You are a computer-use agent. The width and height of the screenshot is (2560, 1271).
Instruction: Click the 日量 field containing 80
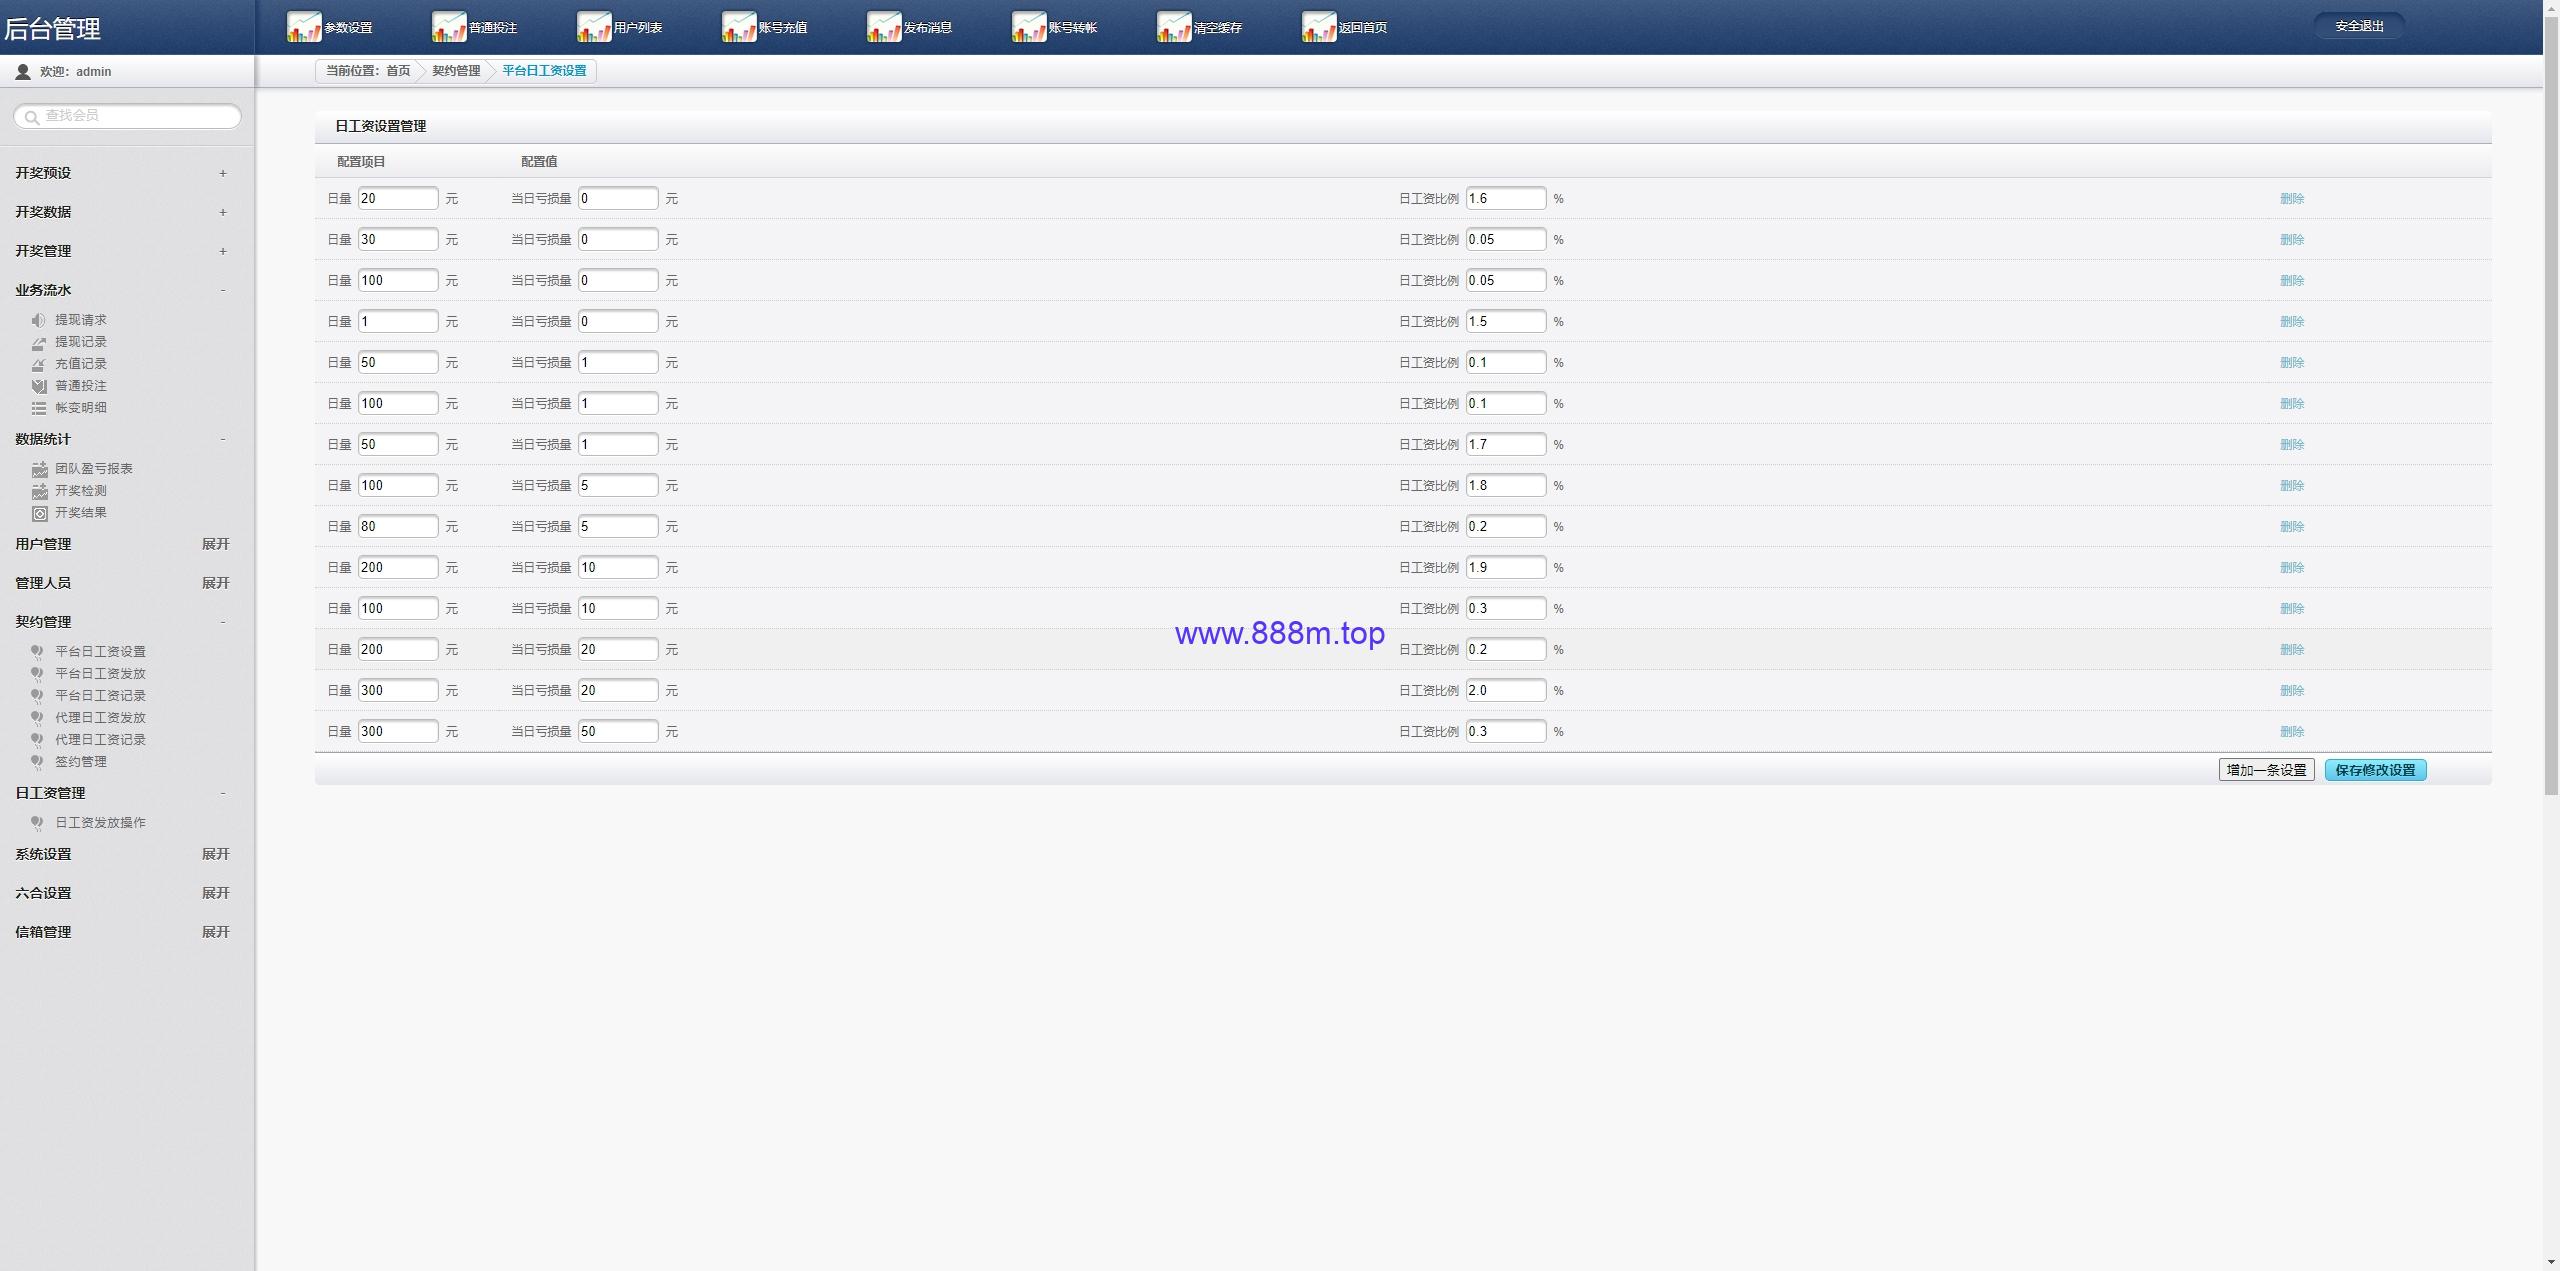coord(398,527)
